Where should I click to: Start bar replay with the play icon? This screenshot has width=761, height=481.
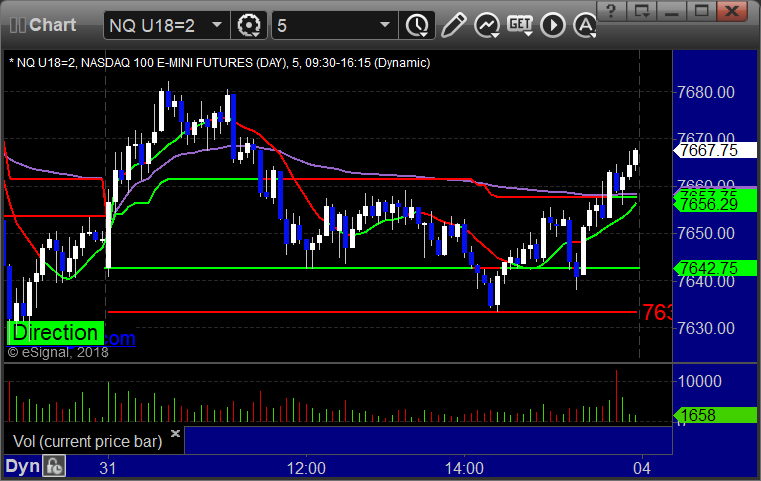[553, 25]
